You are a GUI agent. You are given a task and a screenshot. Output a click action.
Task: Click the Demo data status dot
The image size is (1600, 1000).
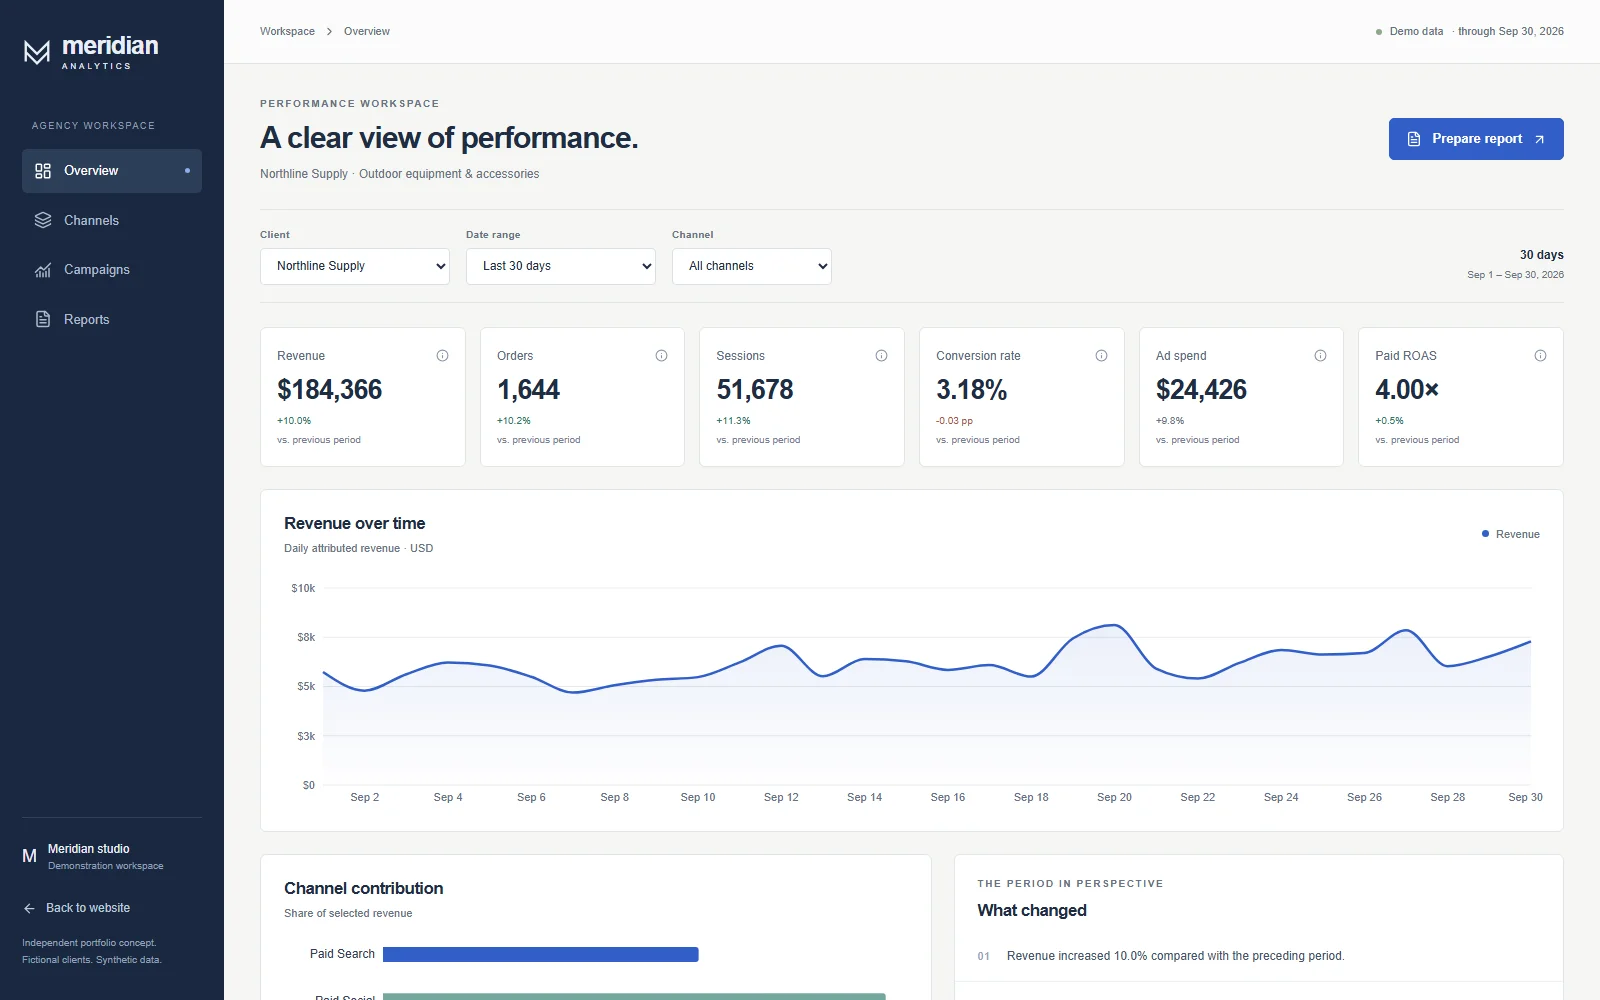click(x=1379, y=32)
